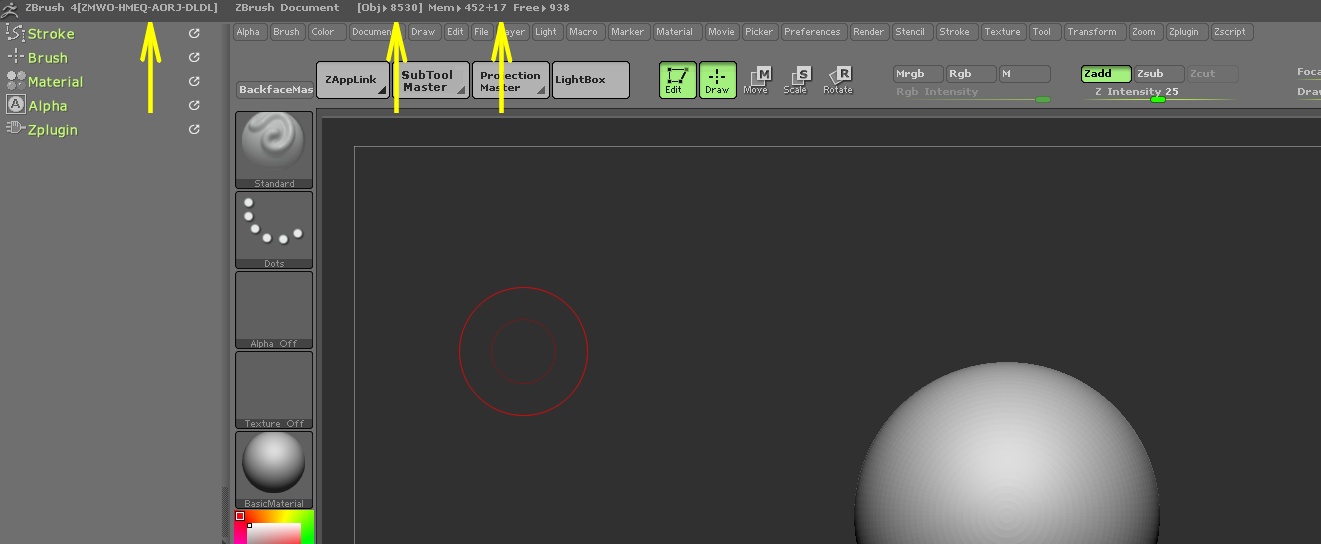This screenshot has width=1321, height=544.
Task: Expand the Brush palette
Action: (48, 58)
